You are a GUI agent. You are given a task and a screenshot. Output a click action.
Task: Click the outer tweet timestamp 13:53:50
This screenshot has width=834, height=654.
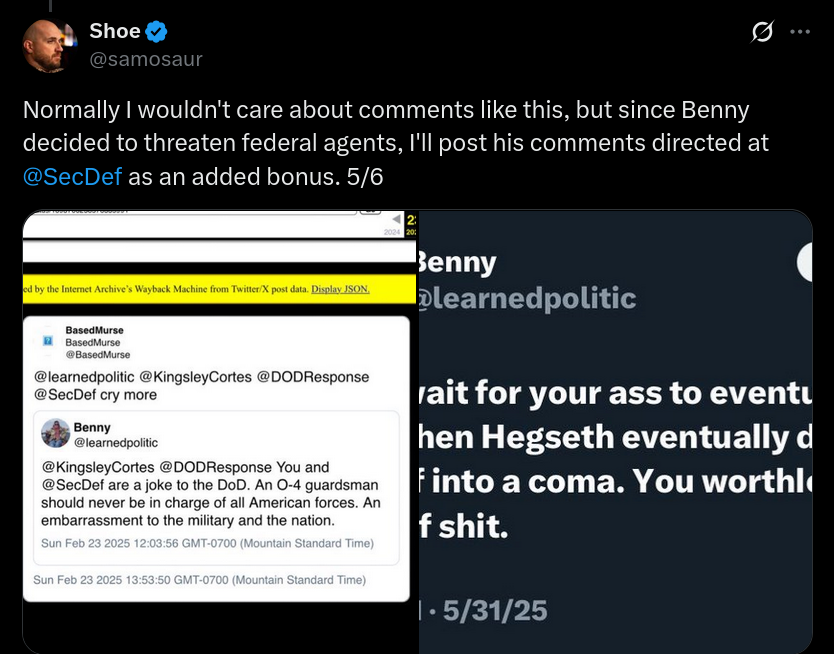coord(199,580)
